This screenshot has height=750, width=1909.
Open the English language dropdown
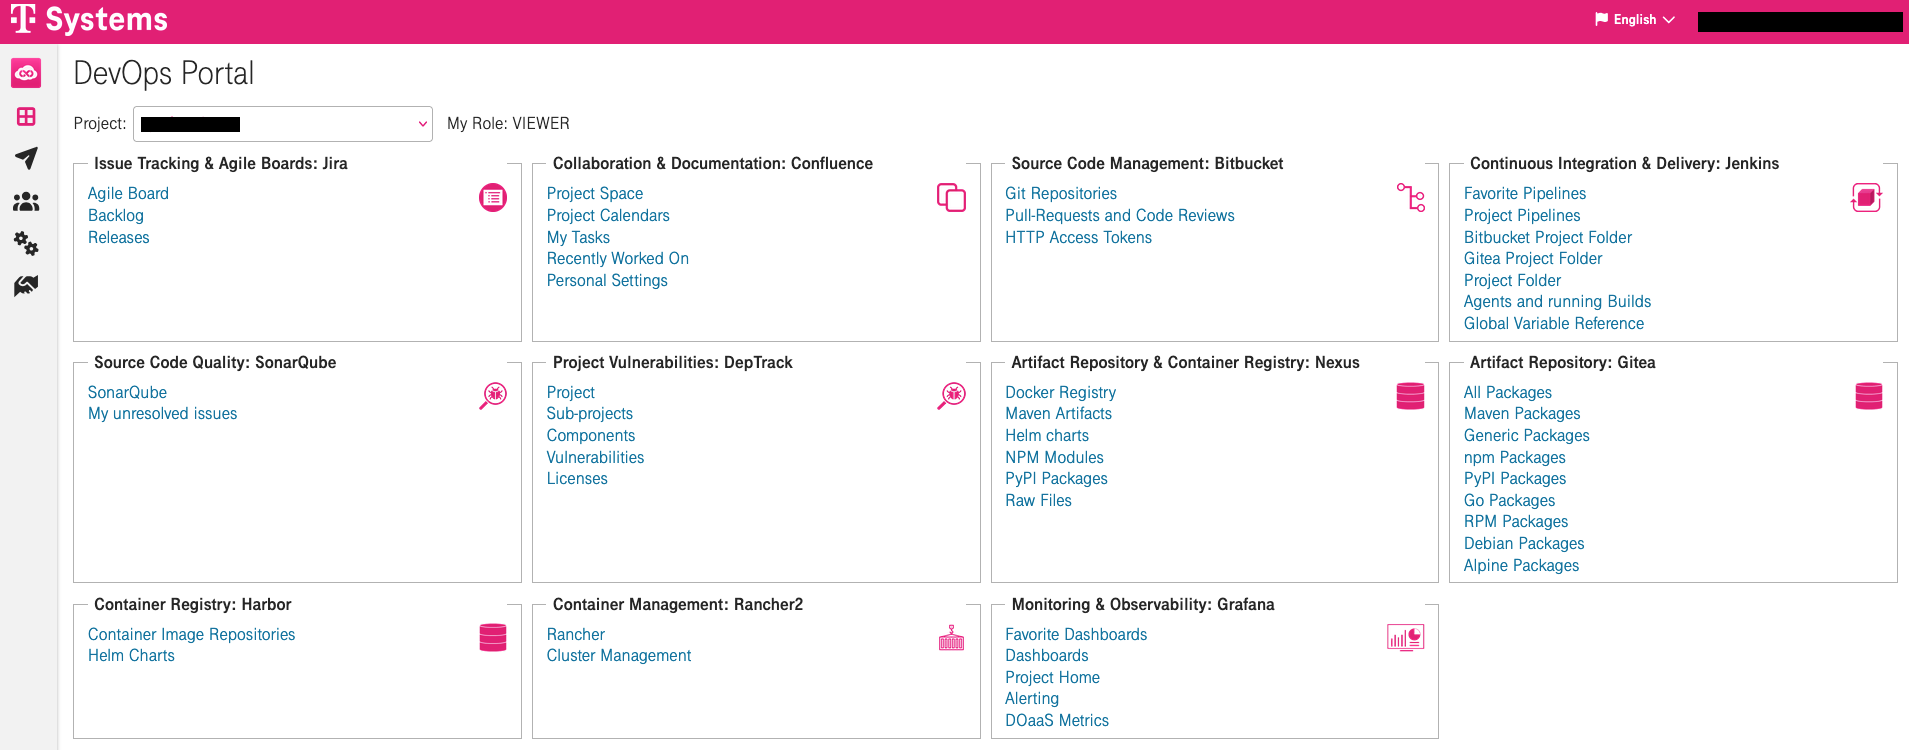tap(1635, 20)
